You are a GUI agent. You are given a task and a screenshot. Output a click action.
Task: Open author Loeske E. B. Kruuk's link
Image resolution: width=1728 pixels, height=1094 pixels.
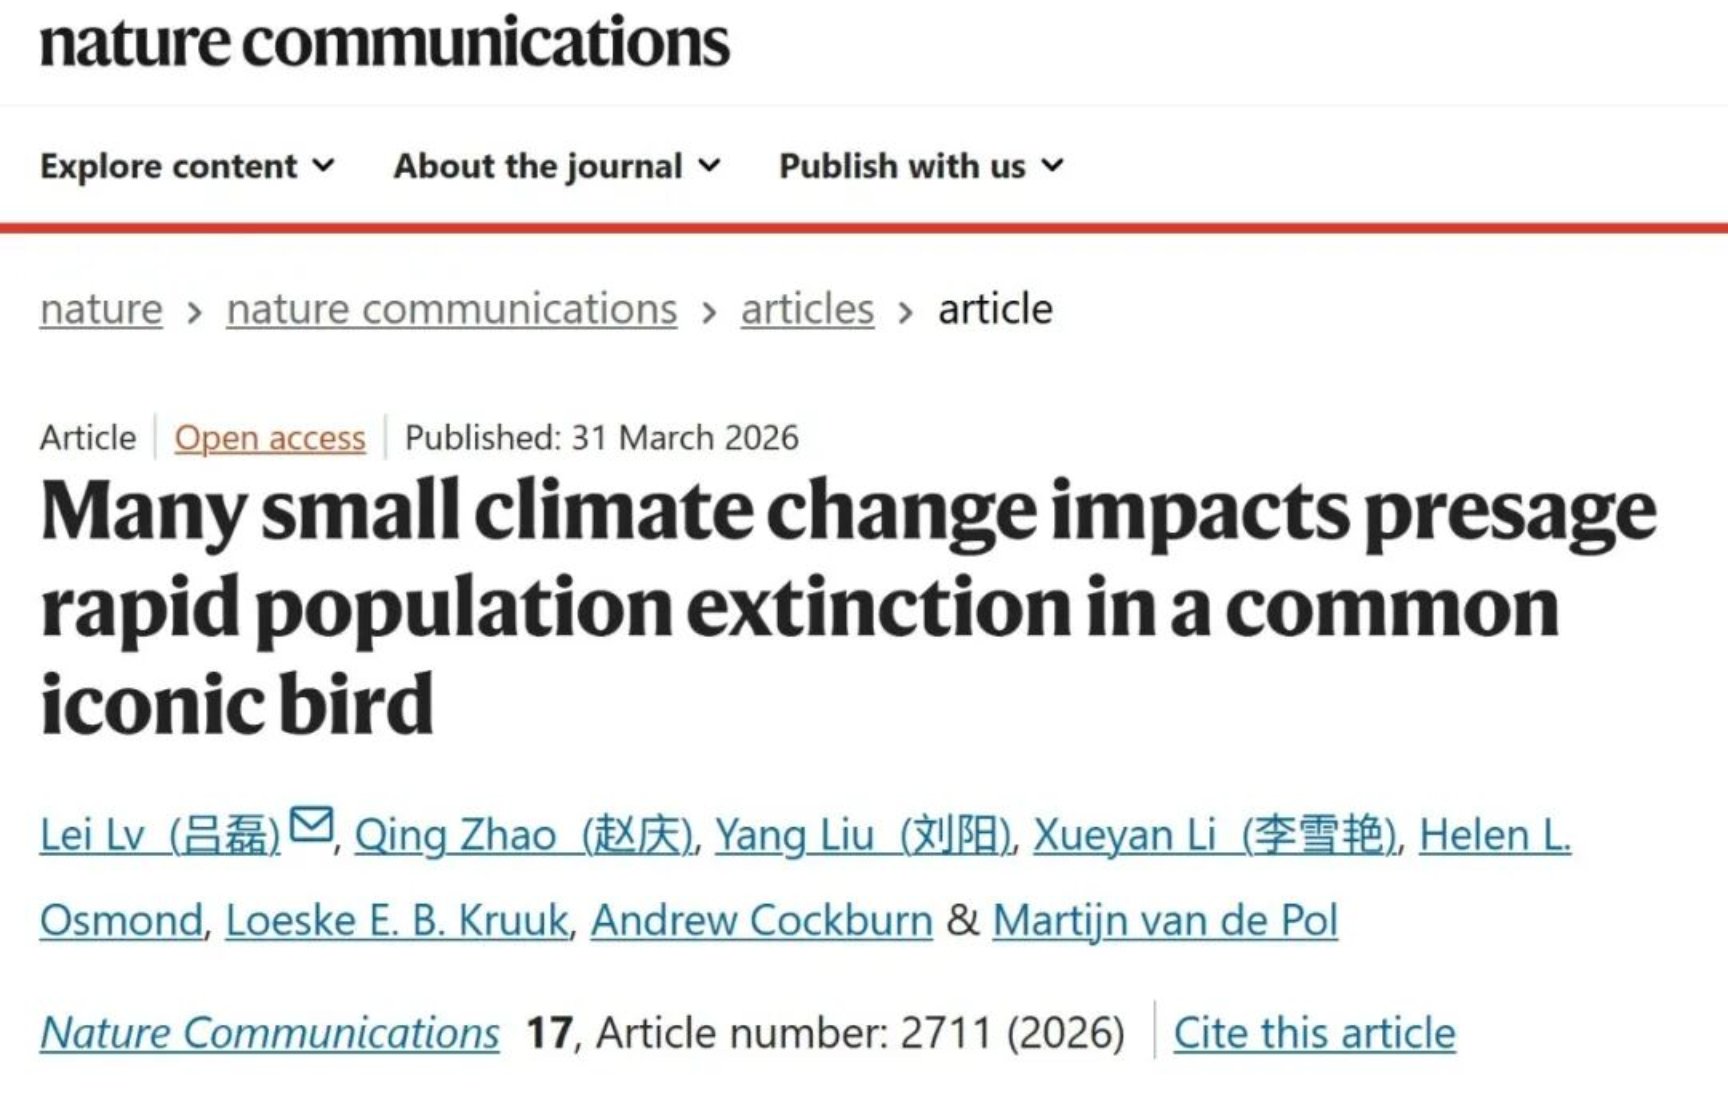coord(397,920)
